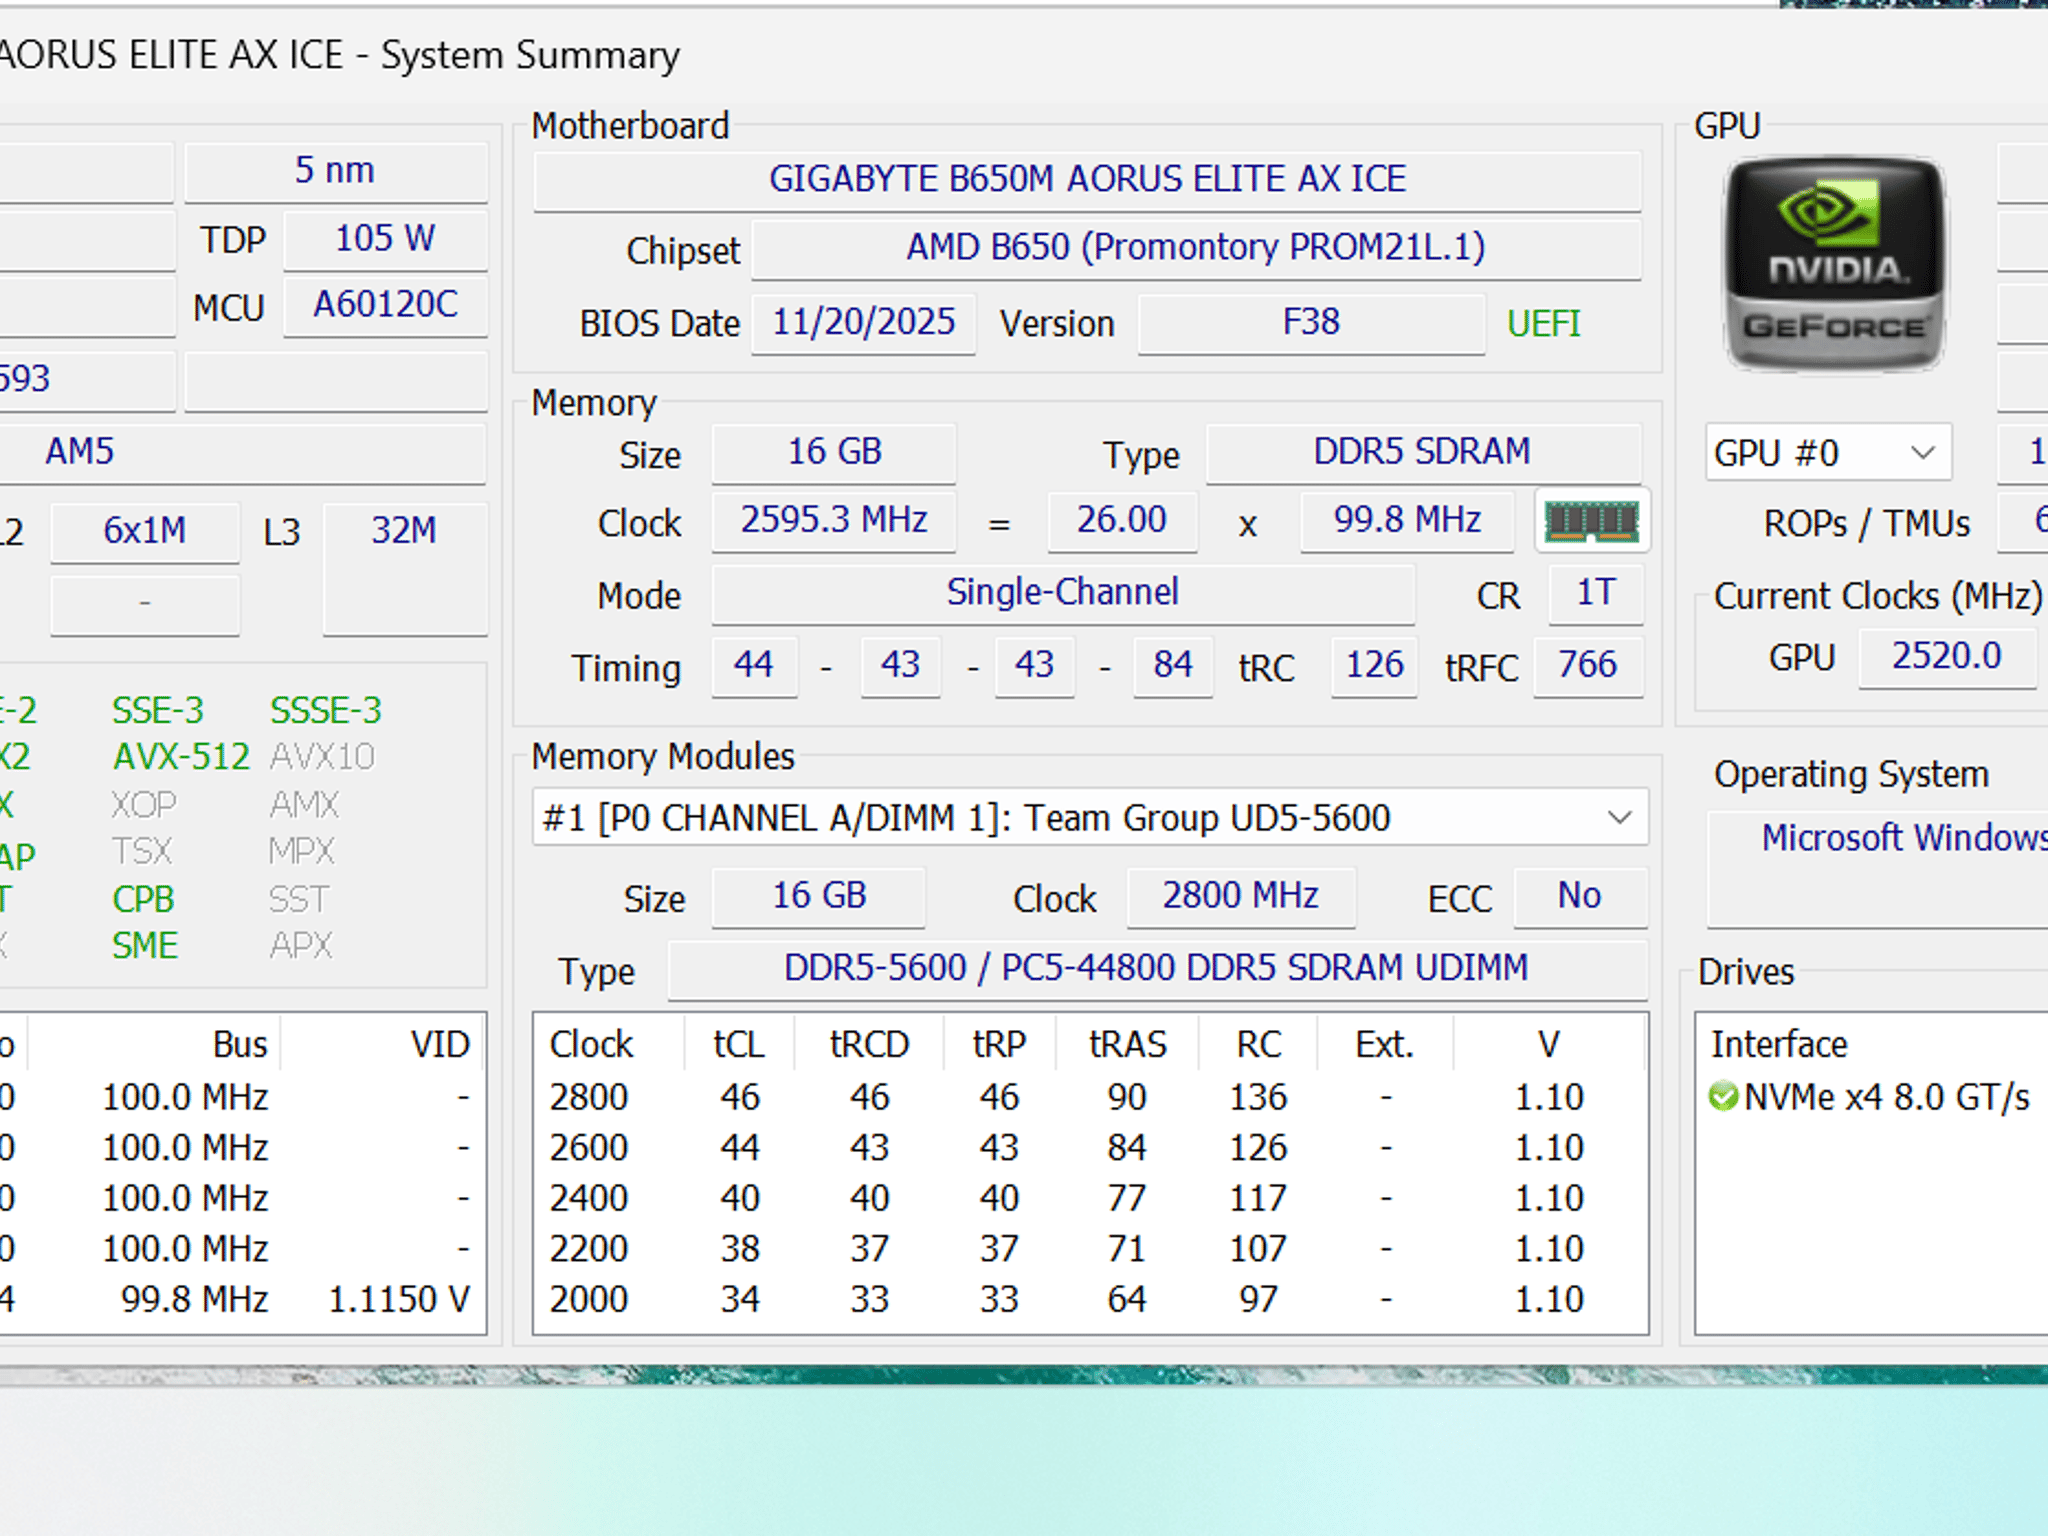Click the GPU current clock value 2520.0
Viewport: 2048px width, 1536px height.
(1947, 657)
